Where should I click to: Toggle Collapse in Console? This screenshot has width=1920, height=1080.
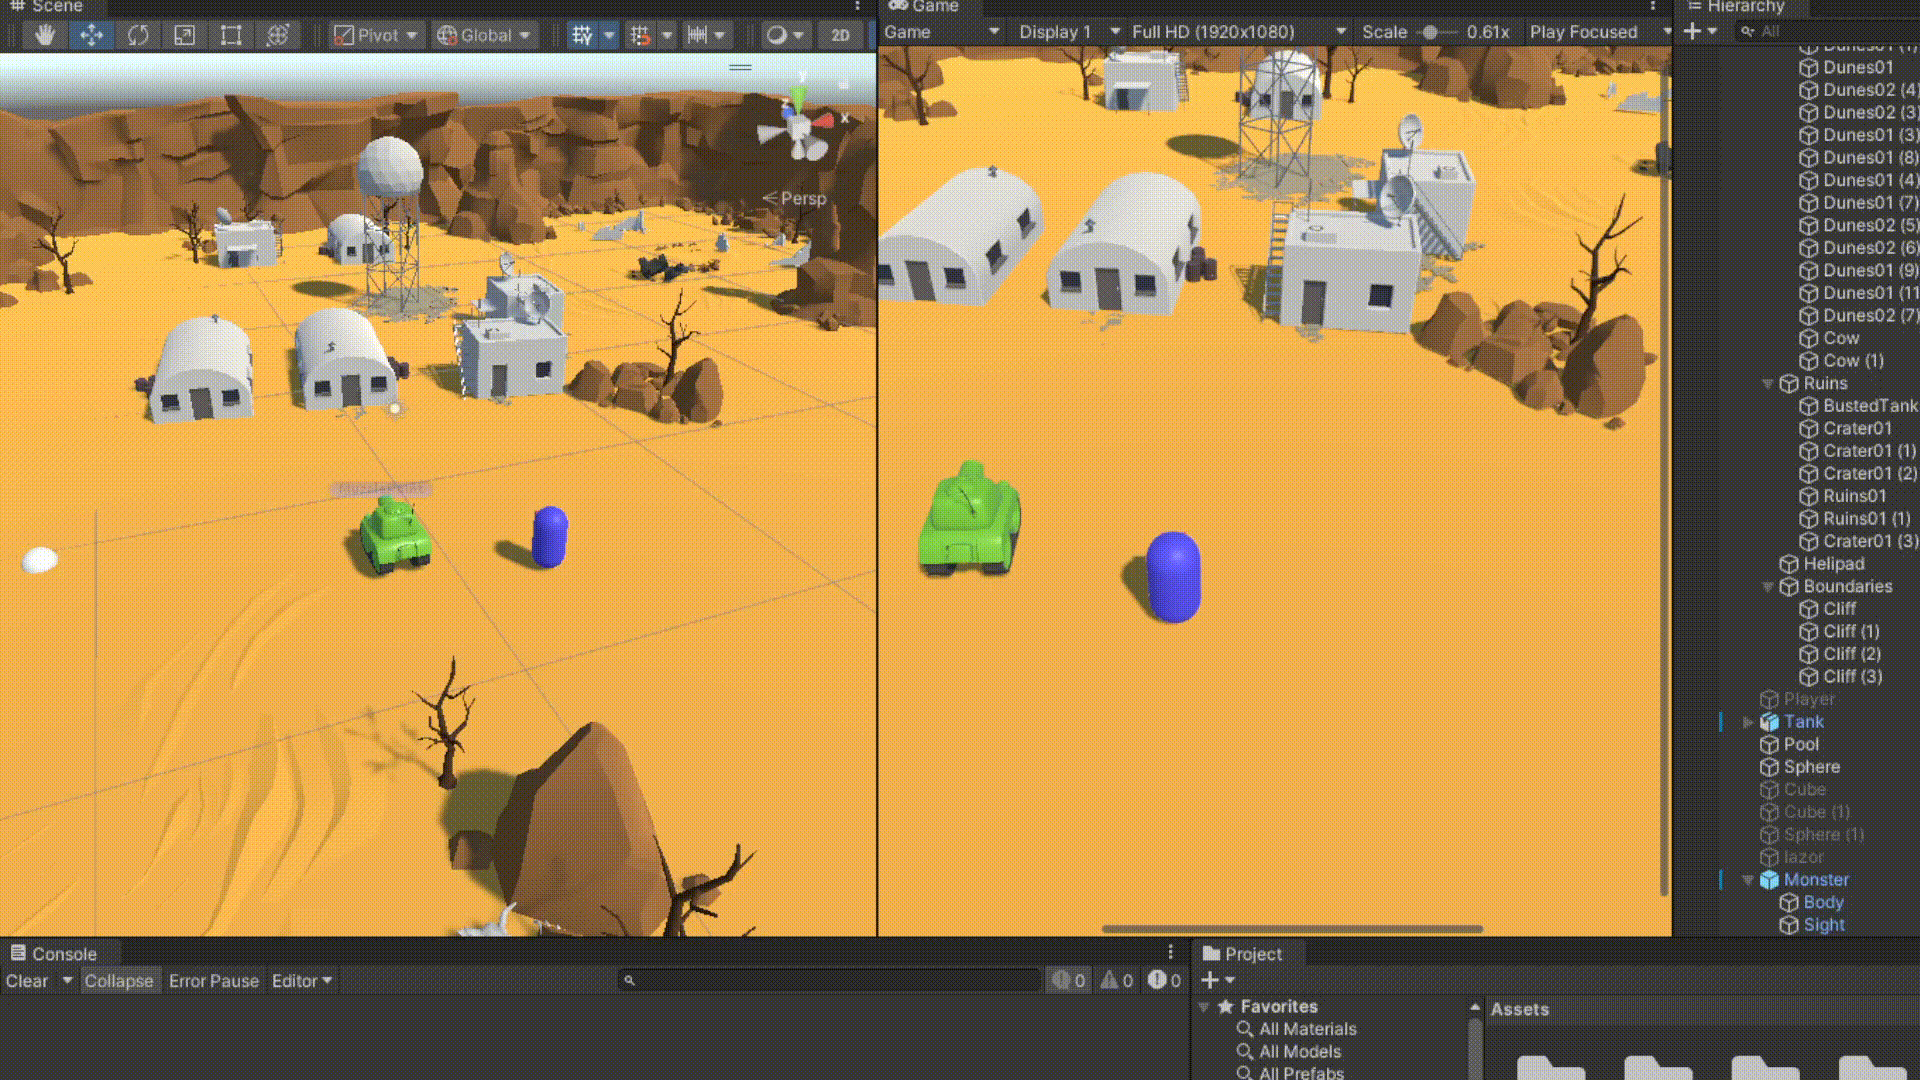(118, 981)
